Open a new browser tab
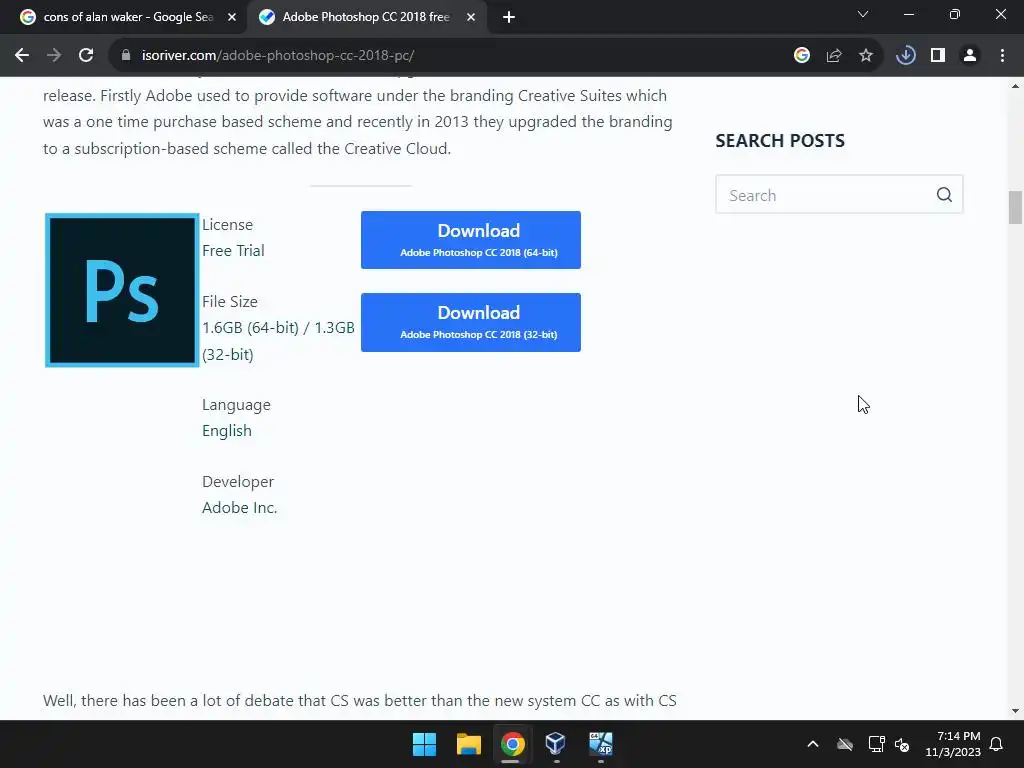Viewport: 1024px width, 768px height. 509,18
